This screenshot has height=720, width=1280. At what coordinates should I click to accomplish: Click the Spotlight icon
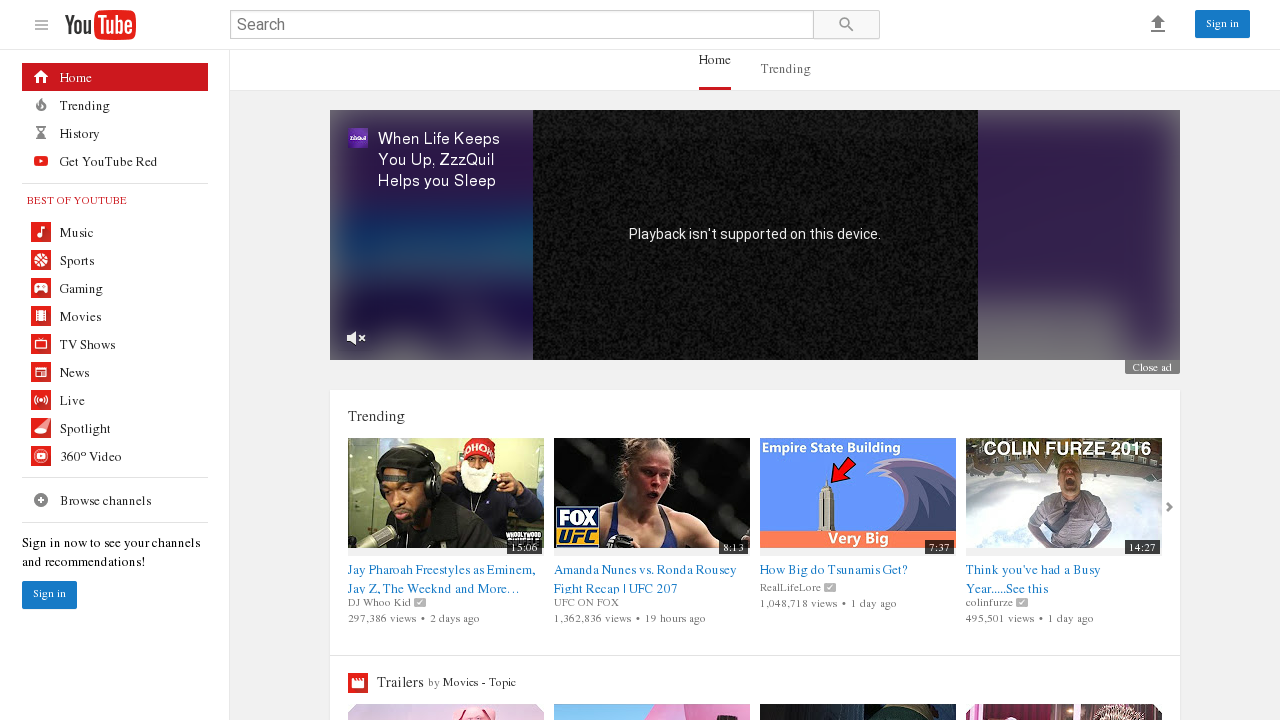[x=41, y=428]
